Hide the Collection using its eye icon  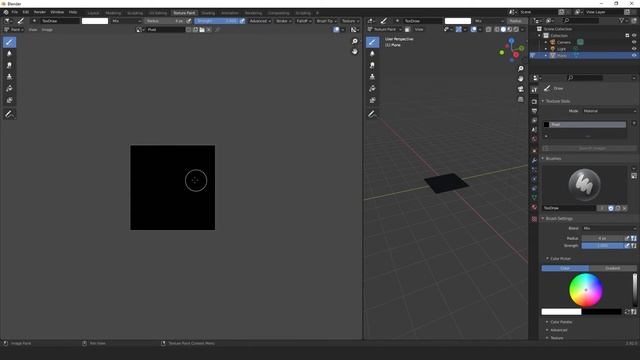pyautogui.click(x=634, y=36)
